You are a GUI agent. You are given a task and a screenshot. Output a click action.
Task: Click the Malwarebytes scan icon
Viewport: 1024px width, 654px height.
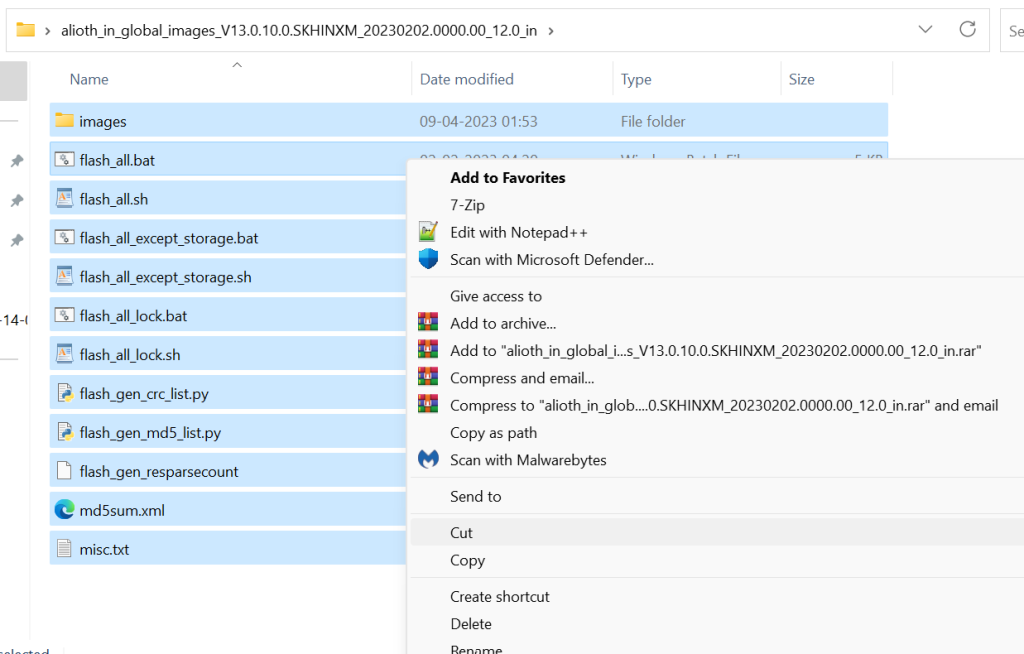428,460
